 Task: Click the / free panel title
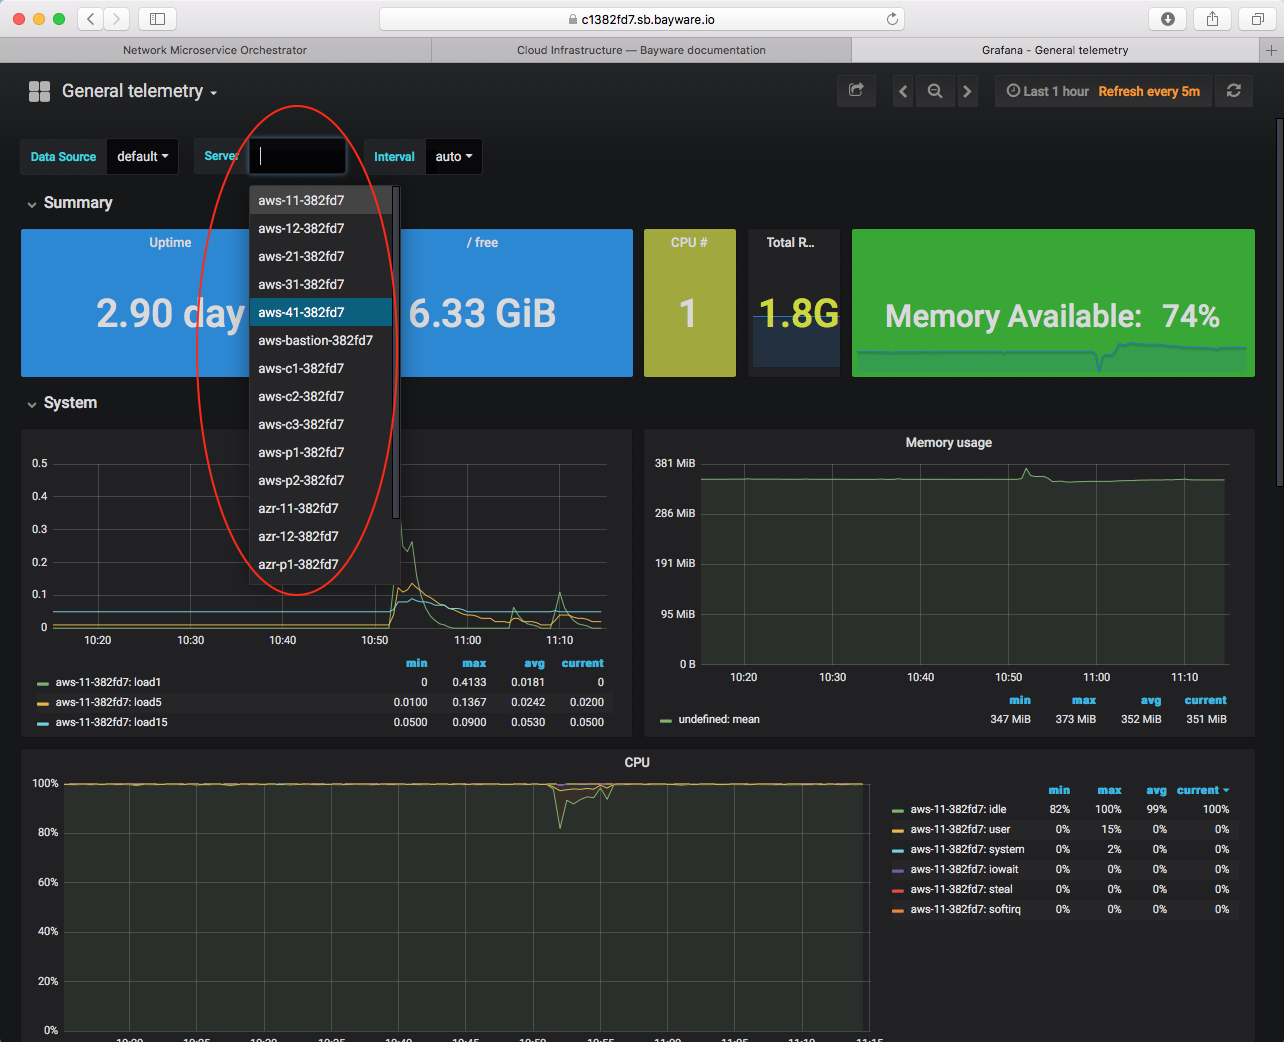482,242
